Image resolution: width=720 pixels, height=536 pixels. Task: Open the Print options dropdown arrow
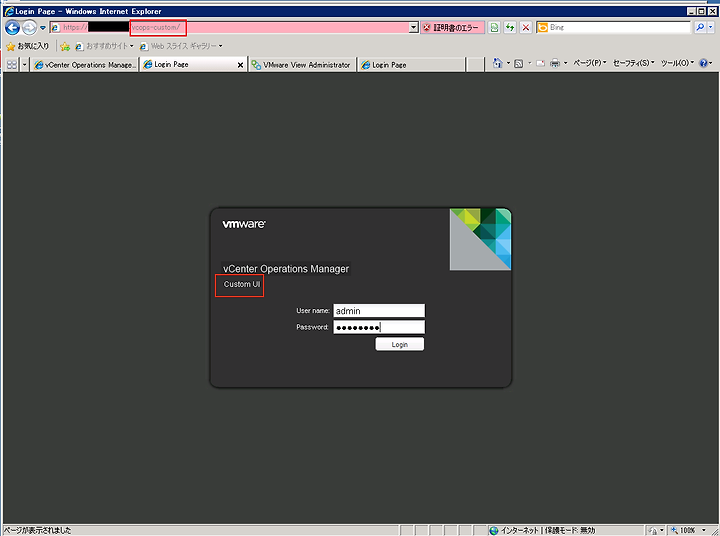565,63
